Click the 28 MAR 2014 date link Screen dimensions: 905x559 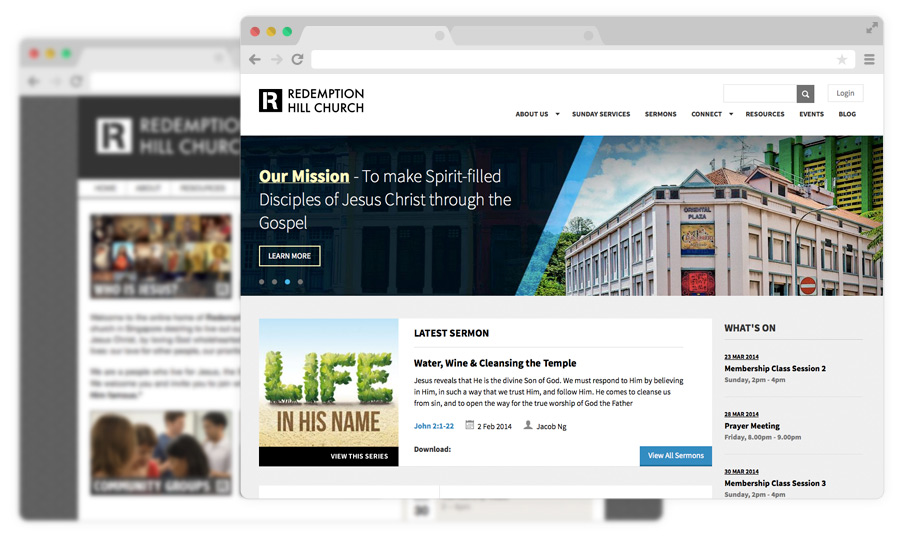741,414
